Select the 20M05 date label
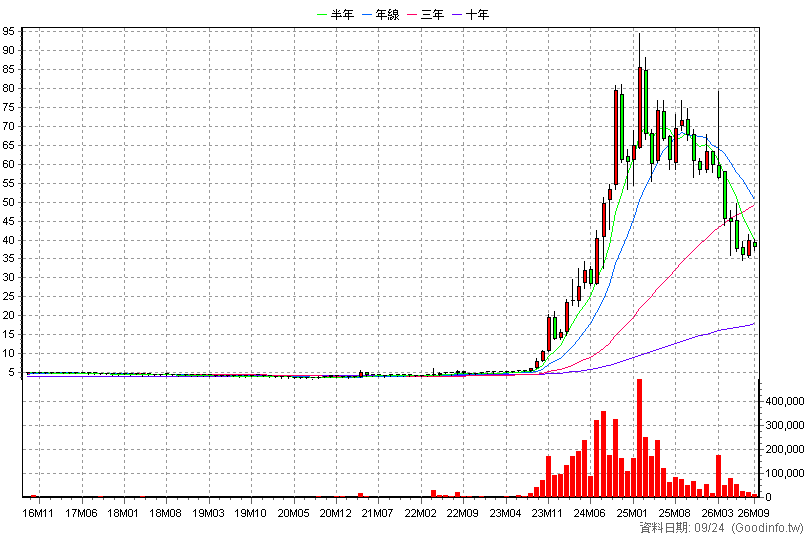 point(293,513)
